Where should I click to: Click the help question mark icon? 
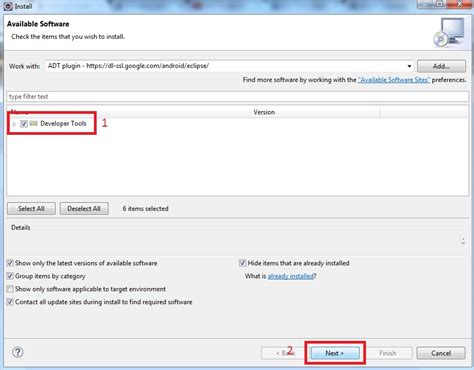[x=18, y=352]
